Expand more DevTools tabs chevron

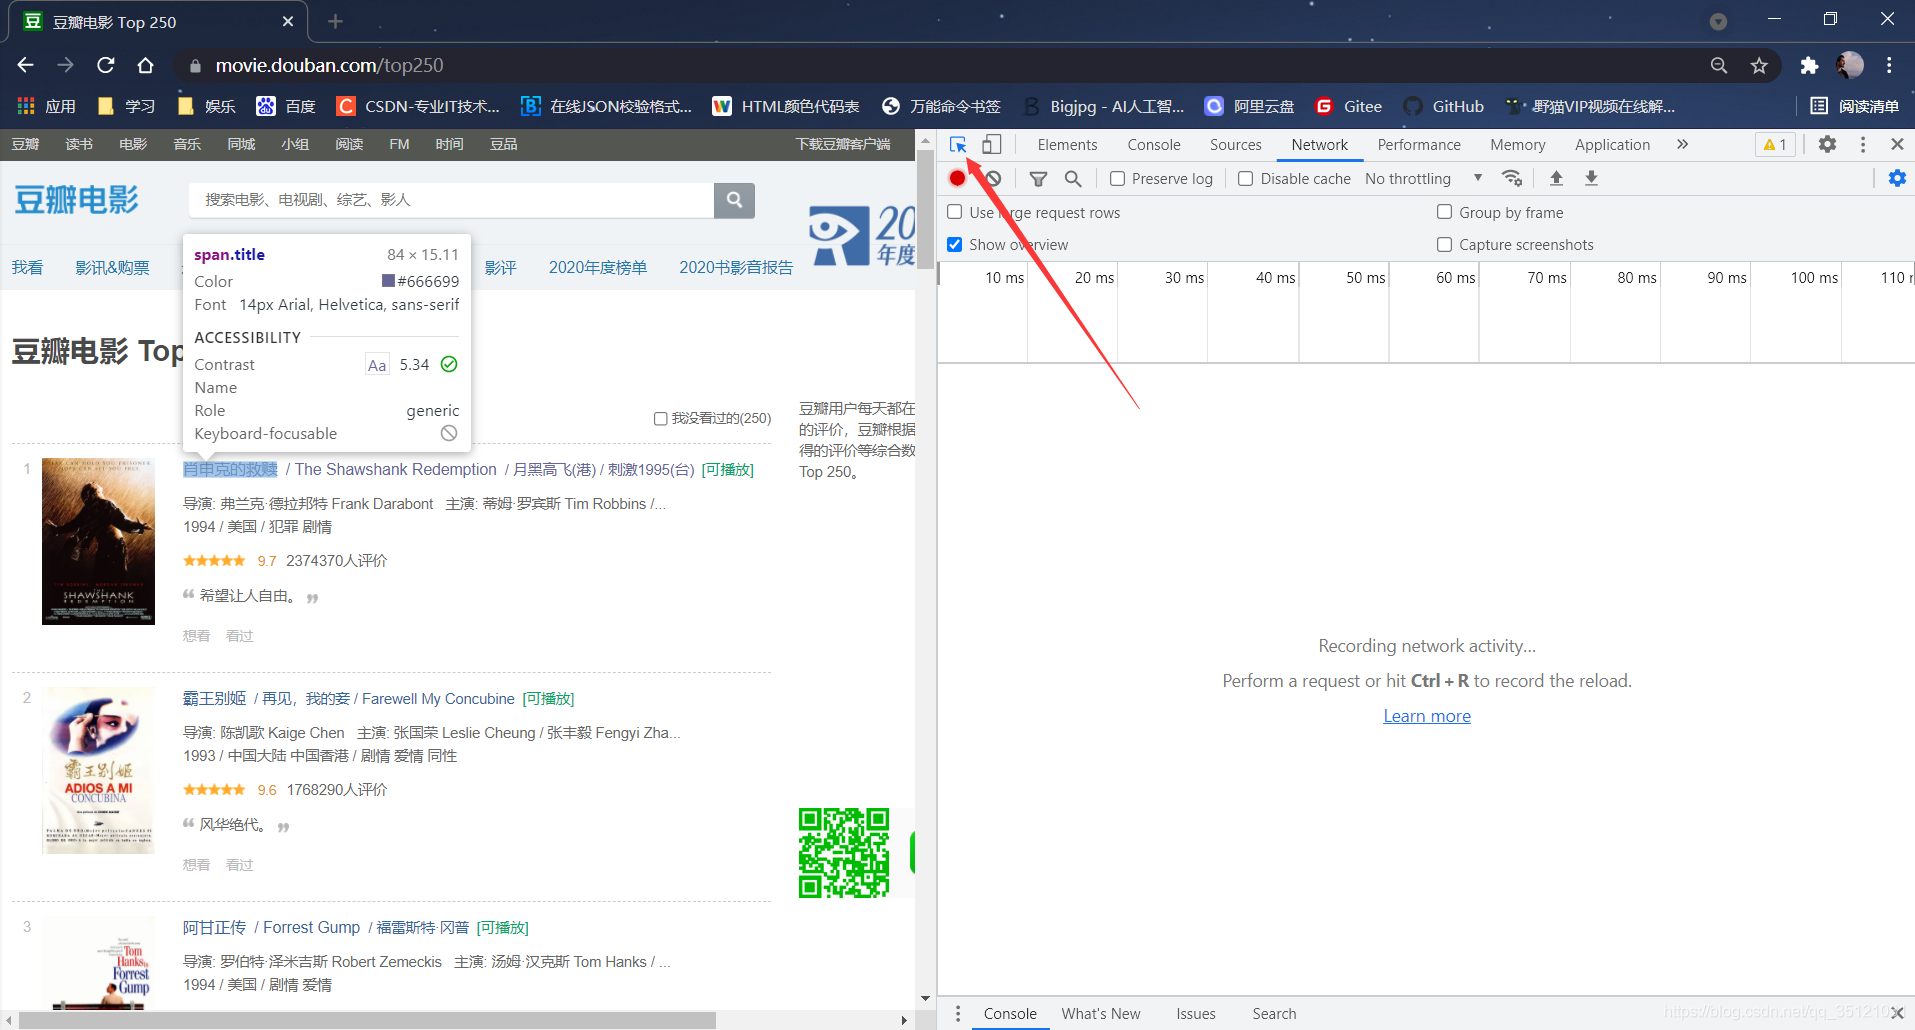coord(1683,144)
